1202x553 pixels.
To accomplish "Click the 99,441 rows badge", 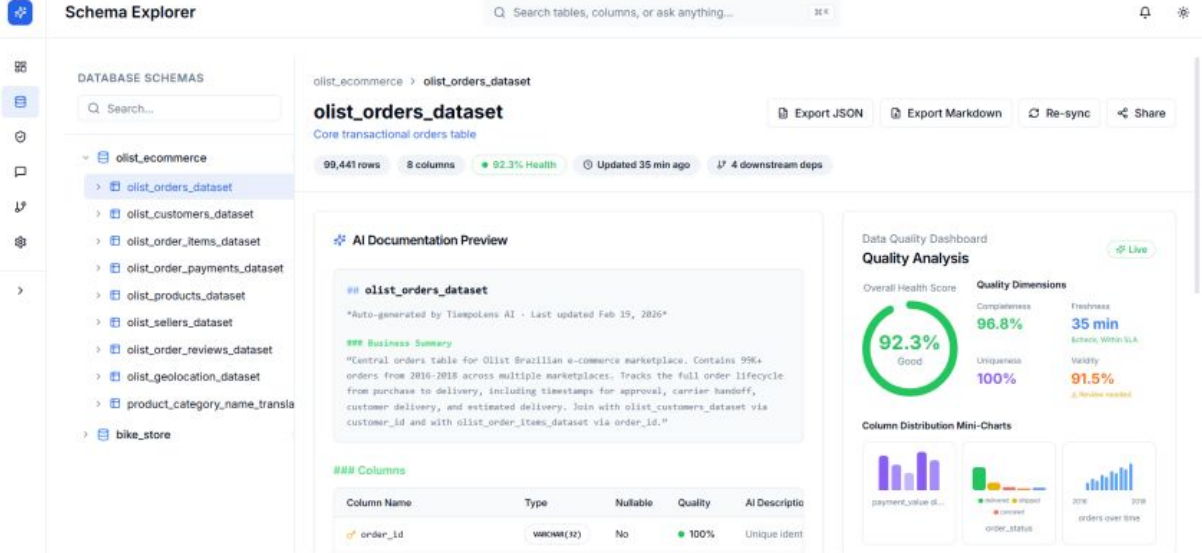I will tap(352, 165).
